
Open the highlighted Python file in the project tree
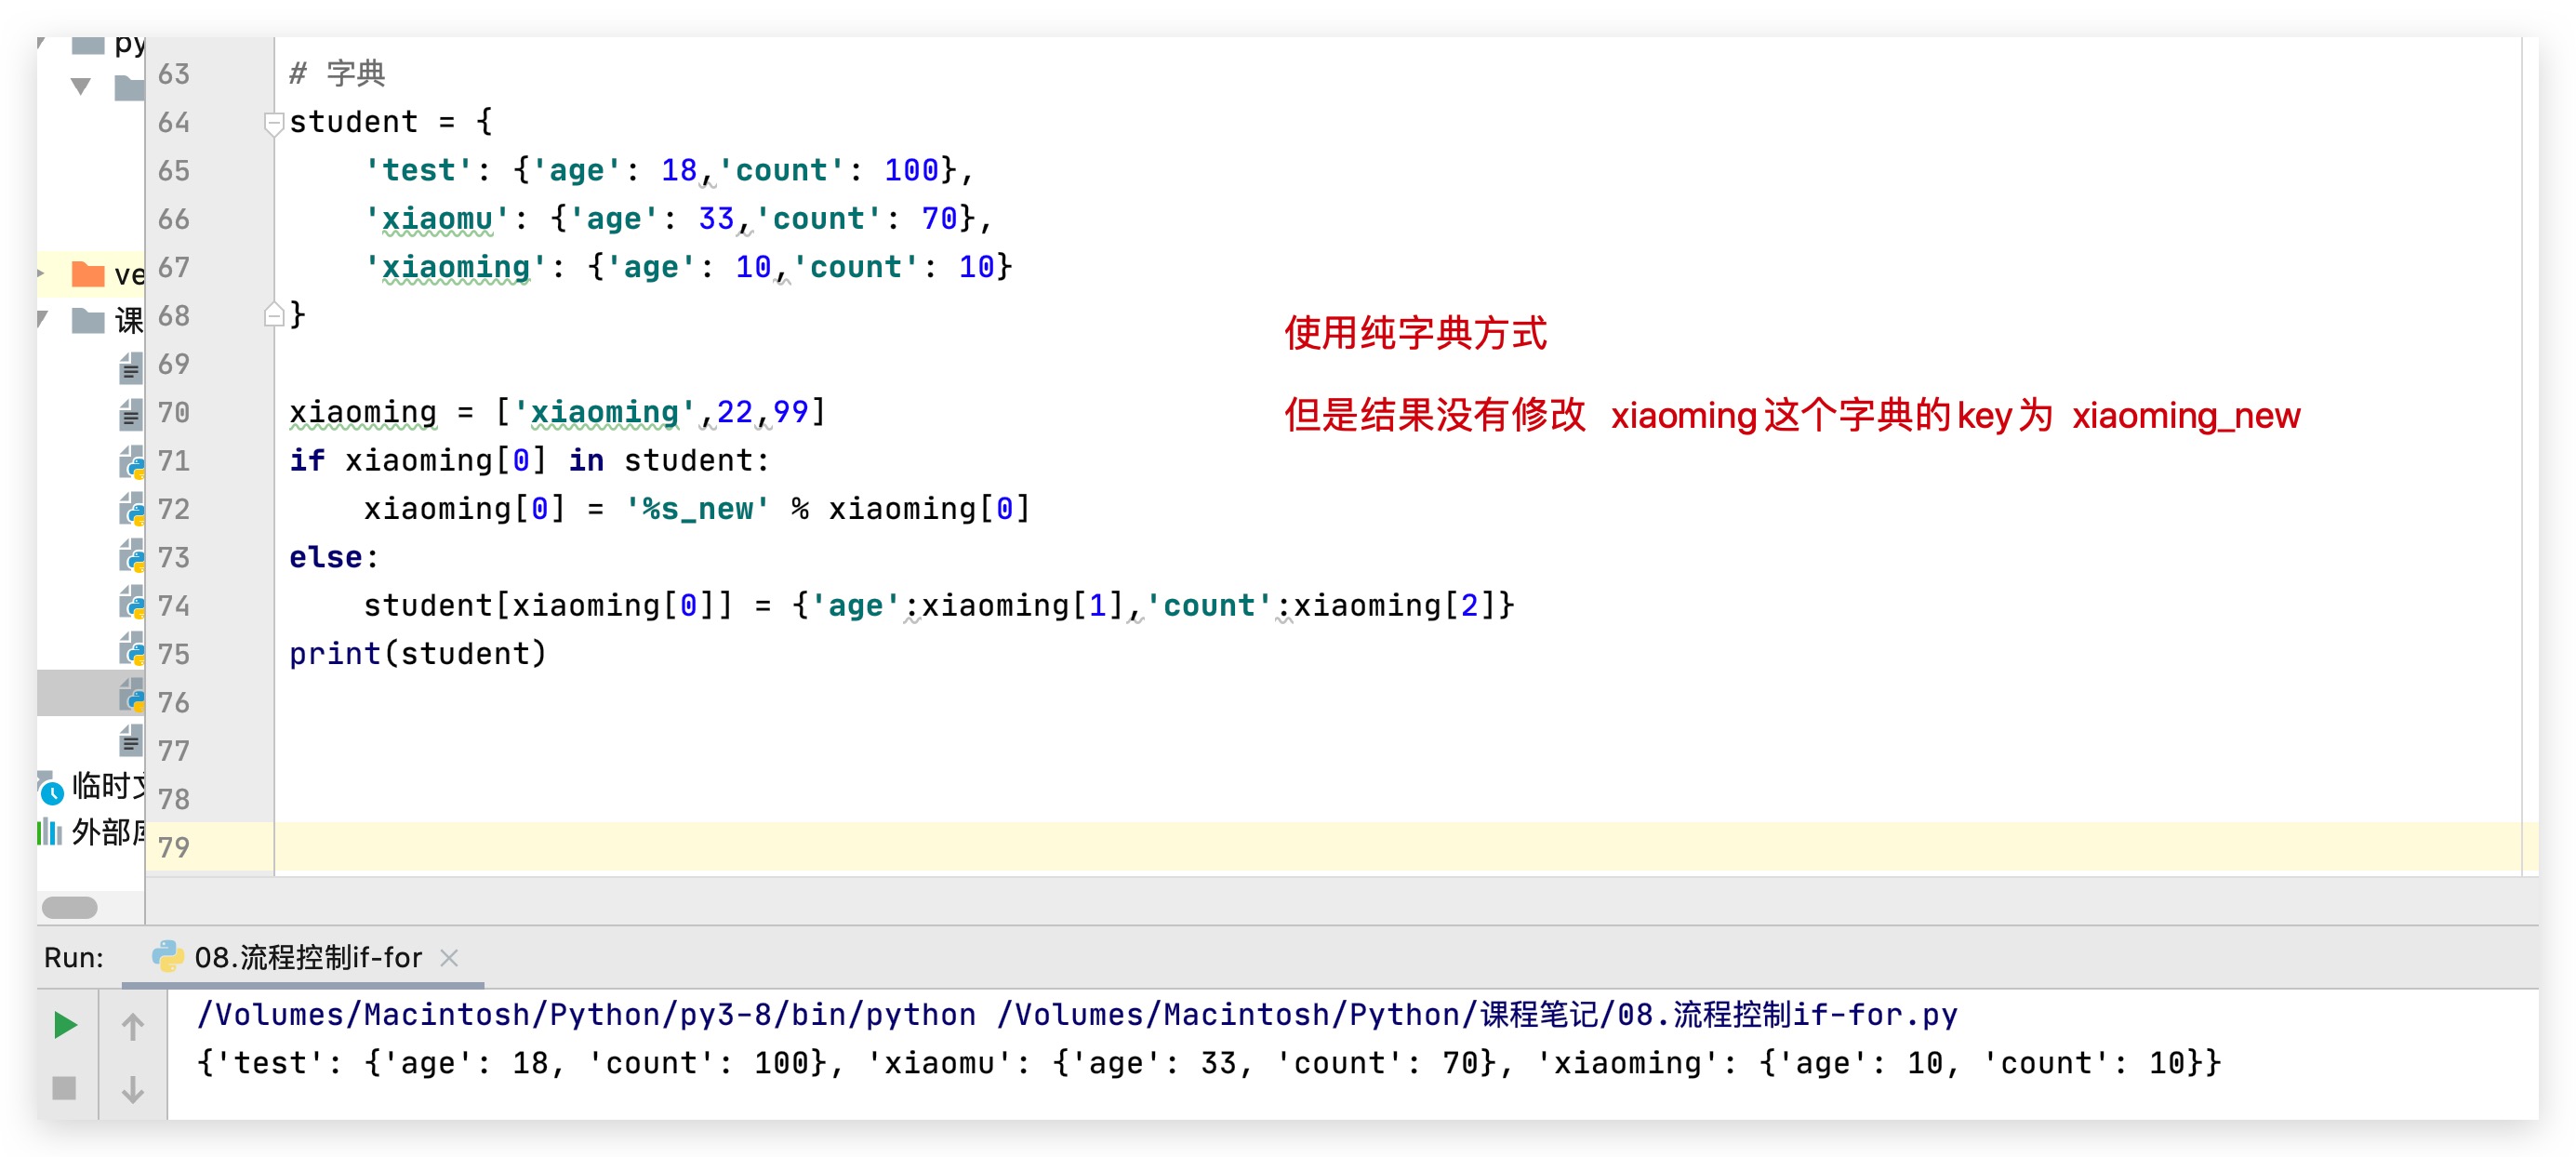[x=131, y=693]
